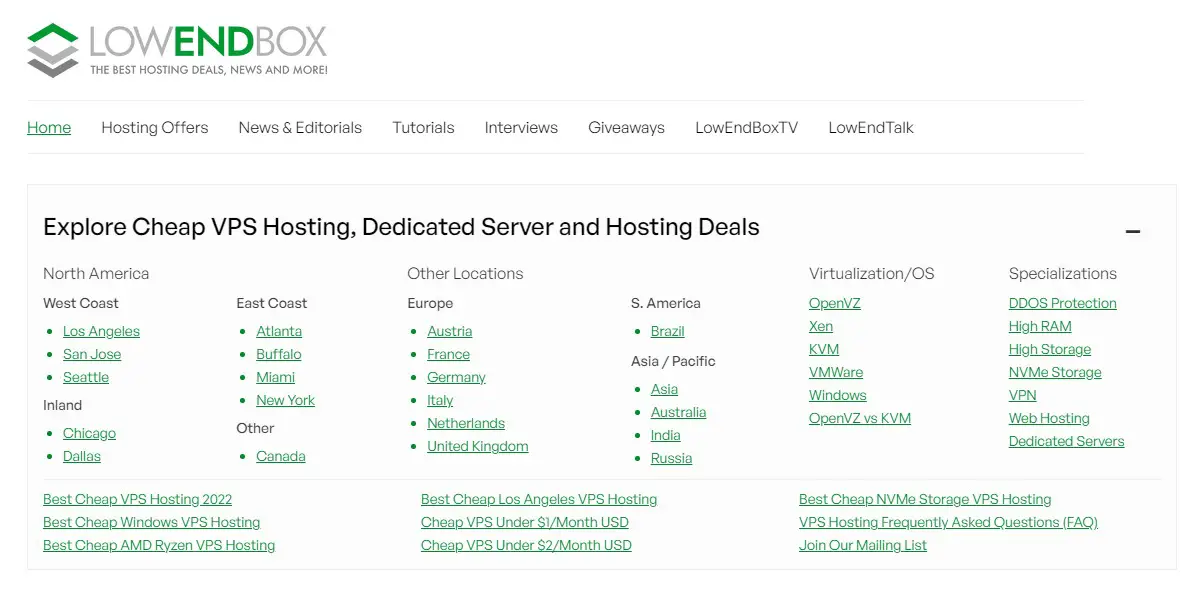Open Best Cheap Los Angeles VPS Hosting

539,499
